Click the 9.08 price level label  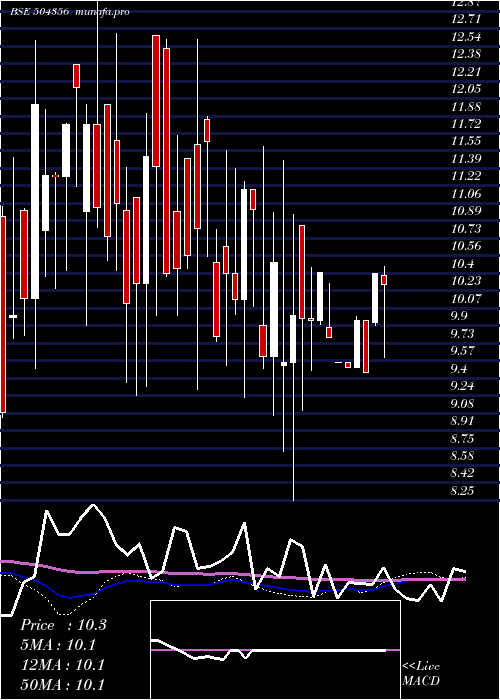[462, 403]
